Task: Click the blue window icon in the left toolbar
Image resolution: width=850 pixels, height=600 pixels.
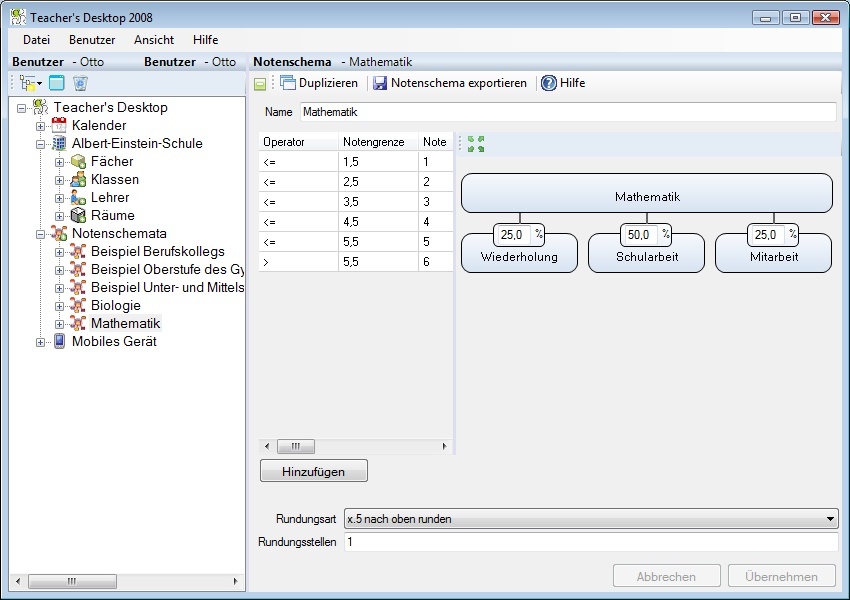Action: (x=57, y=83)
